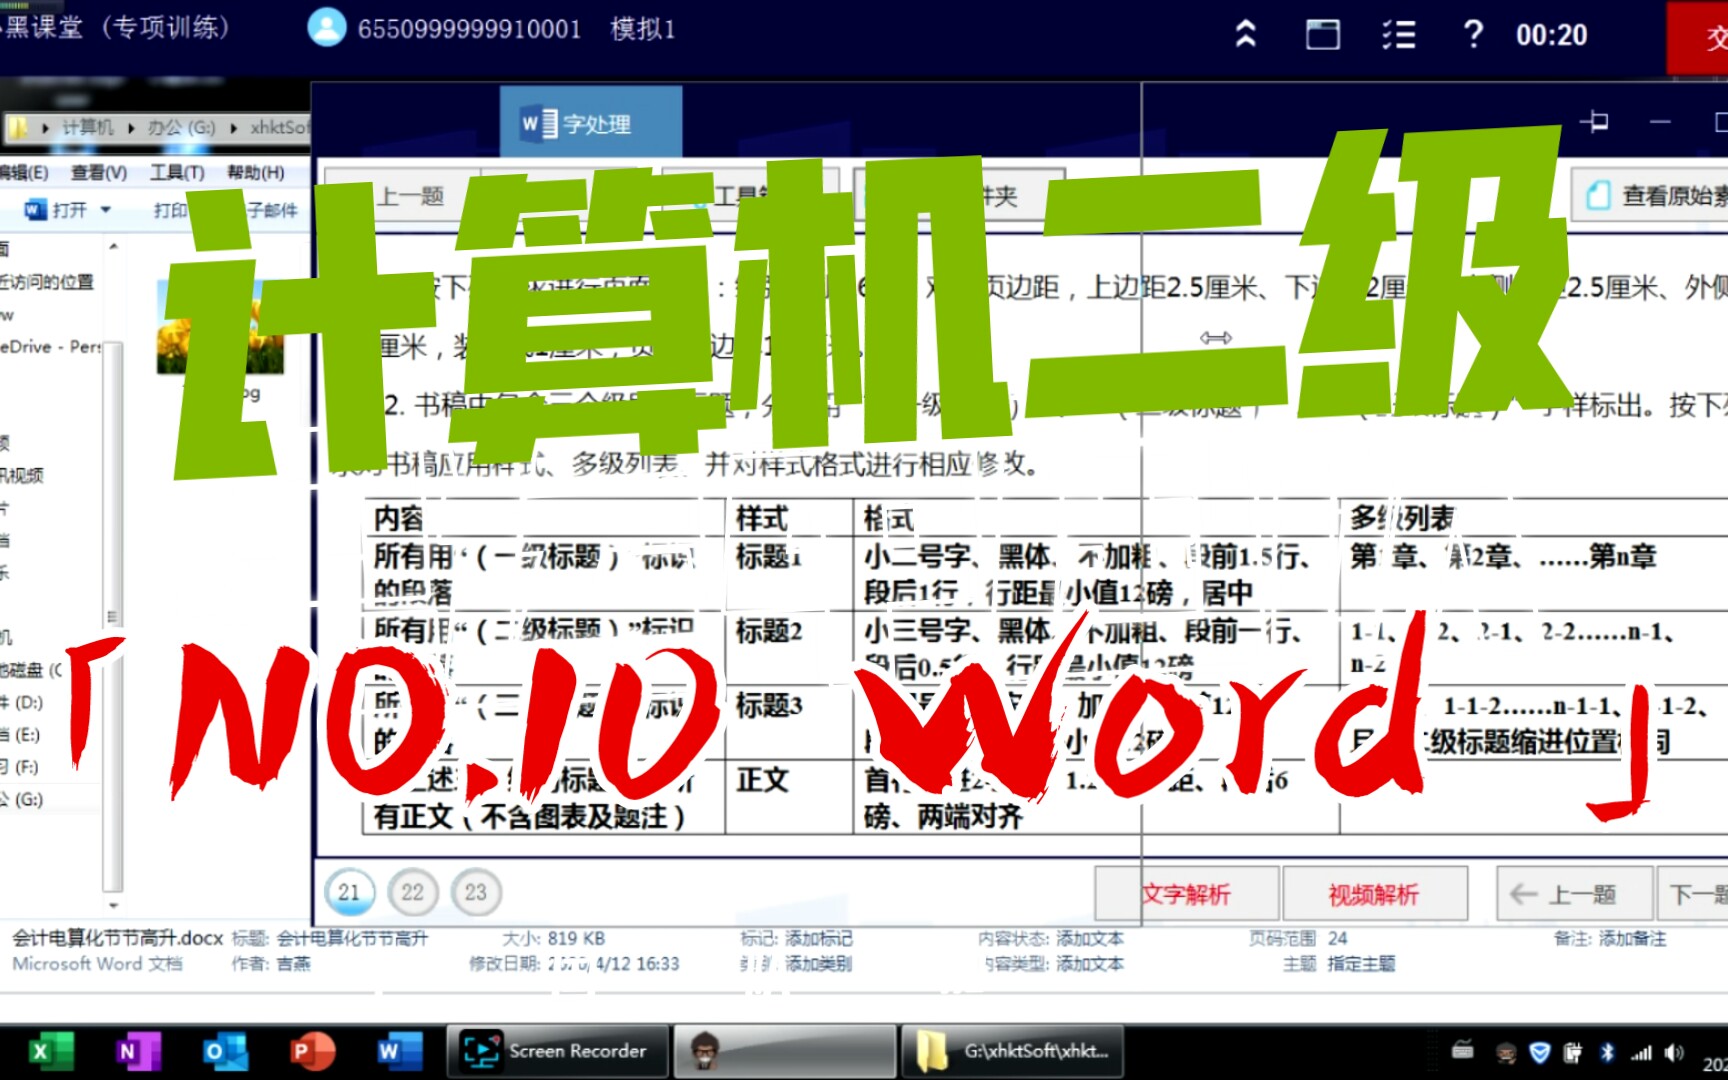
Task: Select drive (G:) in navigation pane
Action: [22, 798]
